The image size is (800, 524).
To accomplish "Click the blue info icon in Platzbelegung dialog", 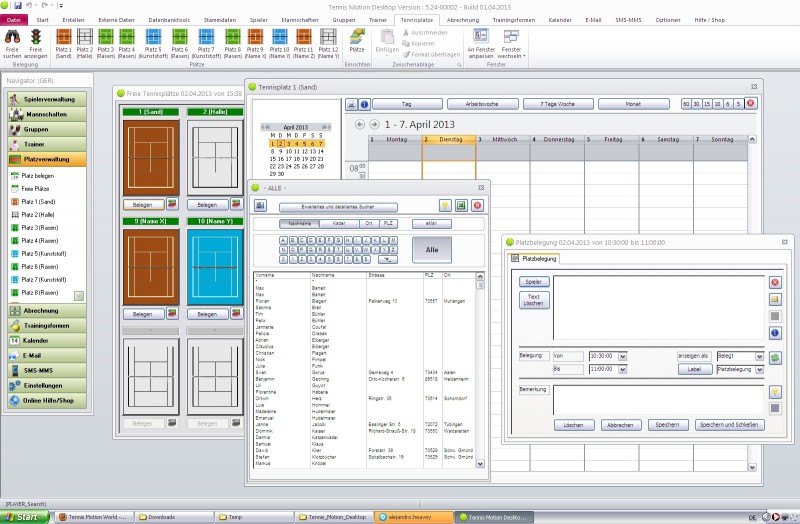I will pyautogui.click(x=775, y=332).
